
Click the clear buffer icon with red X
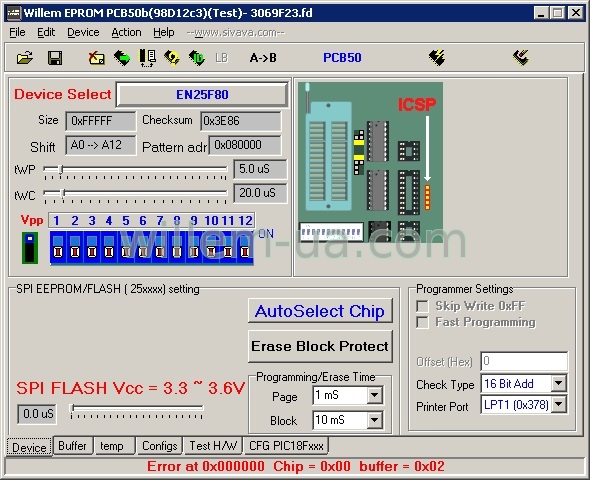pyautogui.click(x=96, y=58)
